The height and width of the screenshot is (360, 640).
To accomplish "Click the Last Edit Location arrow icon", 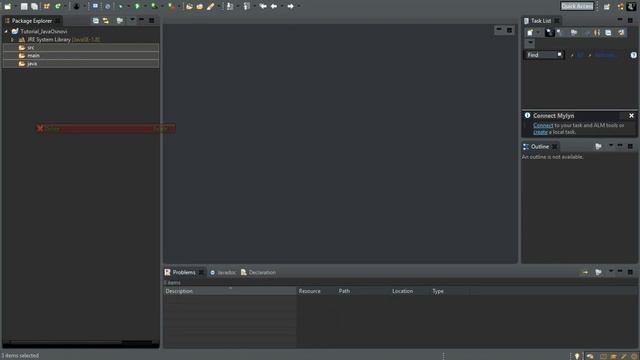I will (263, 6).
